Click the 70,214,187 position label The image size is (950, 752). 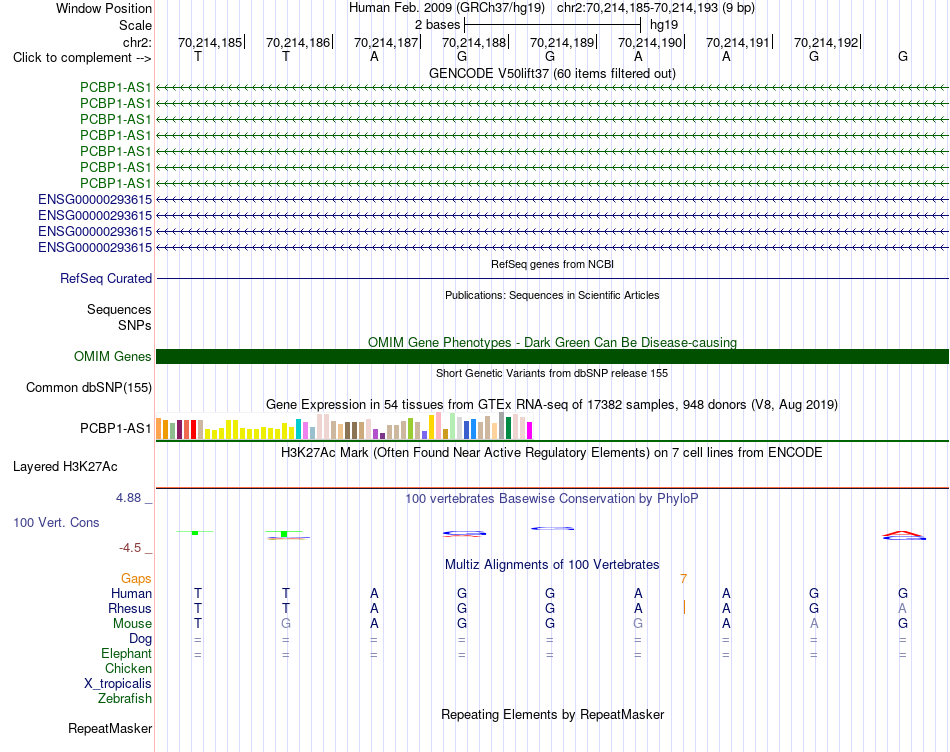click(x=386, y=42)
